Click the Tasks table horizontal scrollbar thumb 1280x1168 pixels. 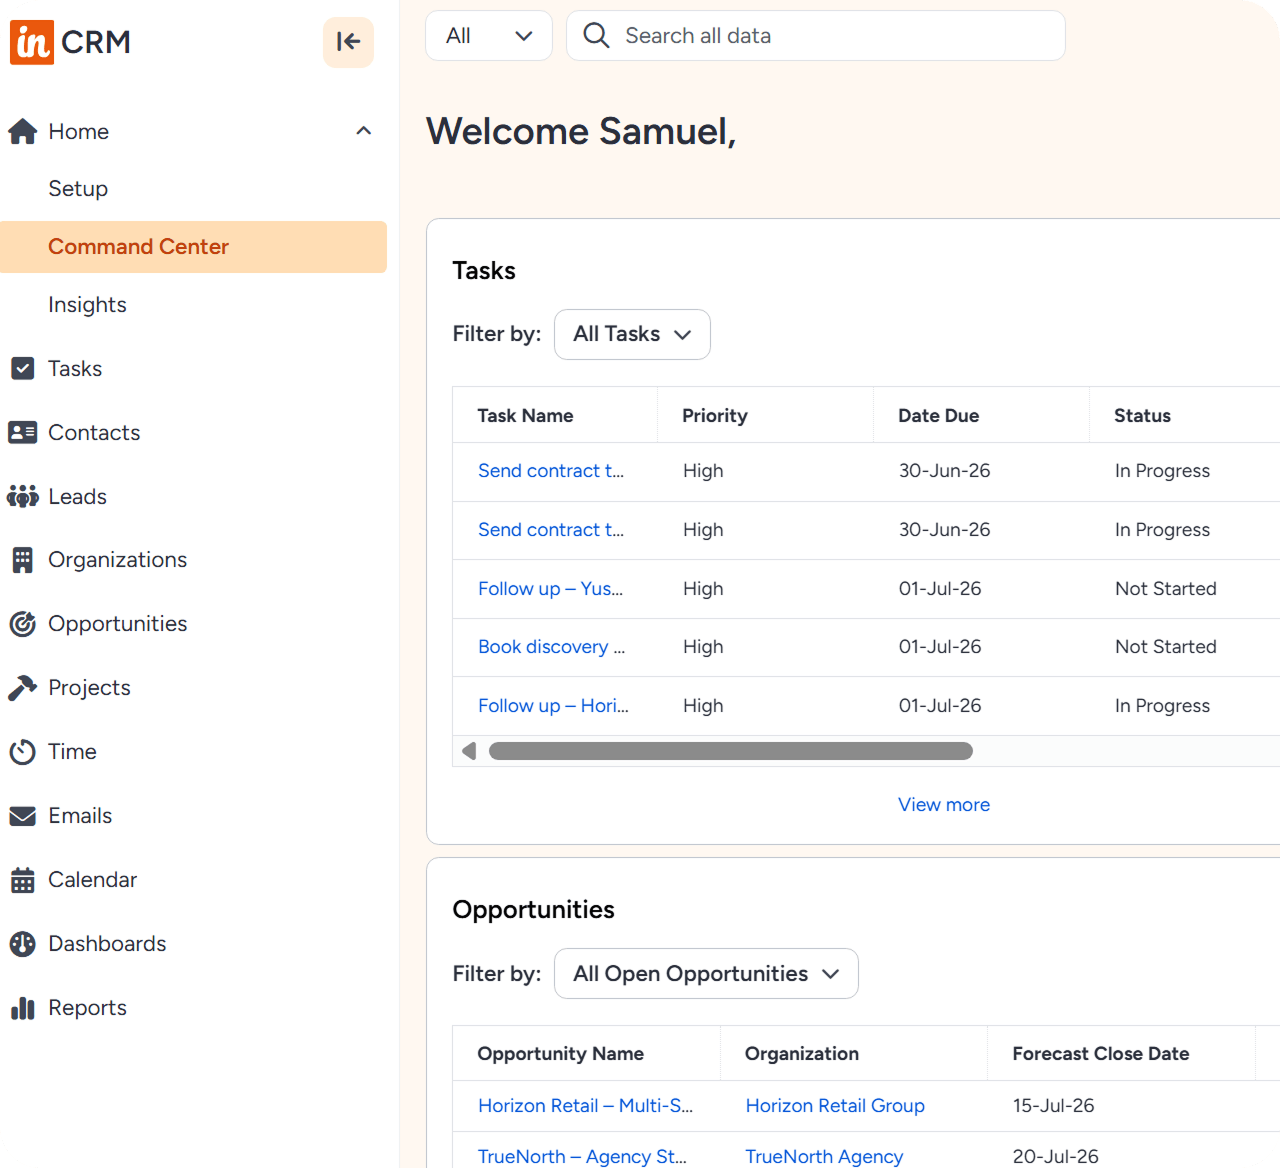click(x=730, y=751)
